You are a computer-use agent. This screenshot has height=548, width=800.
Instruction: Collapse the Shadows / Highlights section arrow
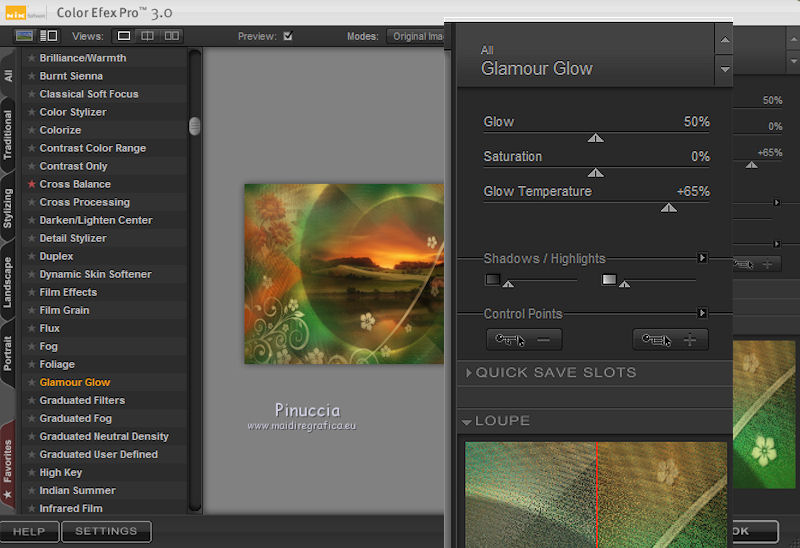(x=702, y=258)
